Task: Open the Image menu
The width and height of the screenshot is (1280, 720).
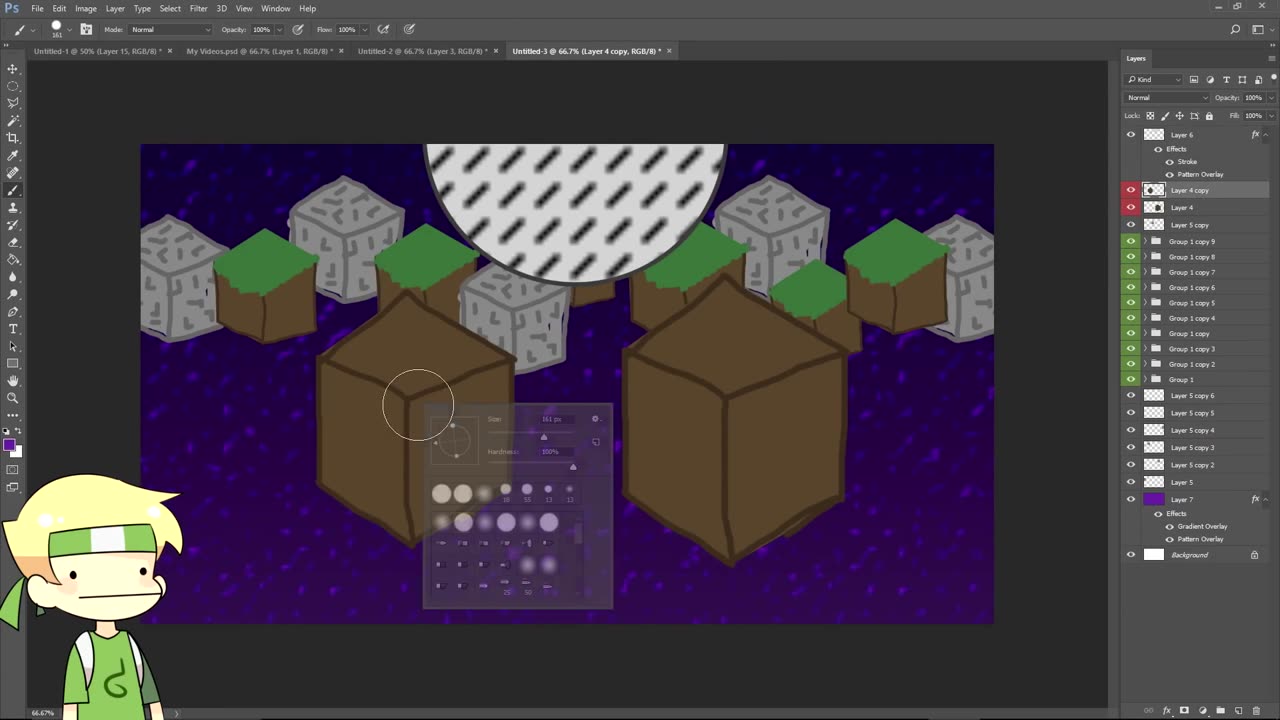Action: coord(86,8)
